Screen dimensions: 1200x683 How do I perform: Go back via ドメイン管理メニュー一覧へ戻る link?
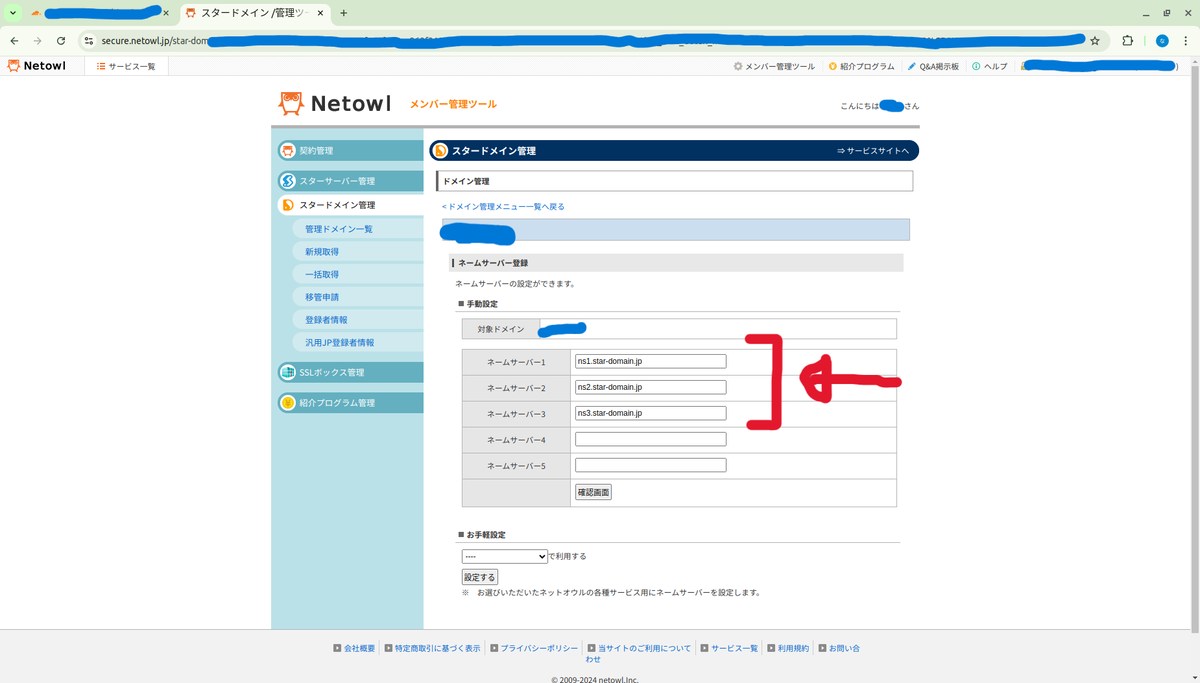[x=503, y=206]
